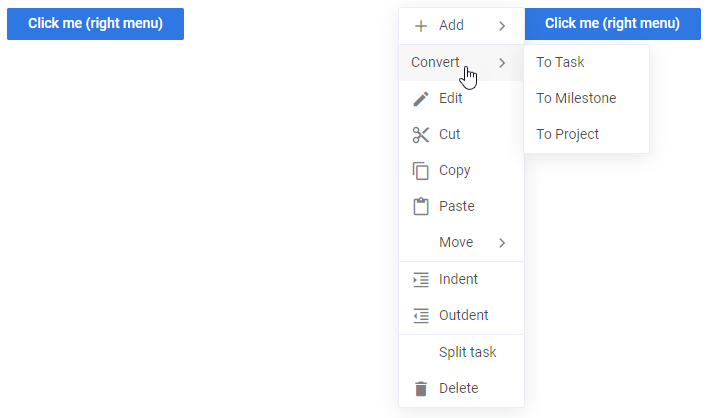Click the Move menu label
The image size is (709, 418).
[456, 242]
